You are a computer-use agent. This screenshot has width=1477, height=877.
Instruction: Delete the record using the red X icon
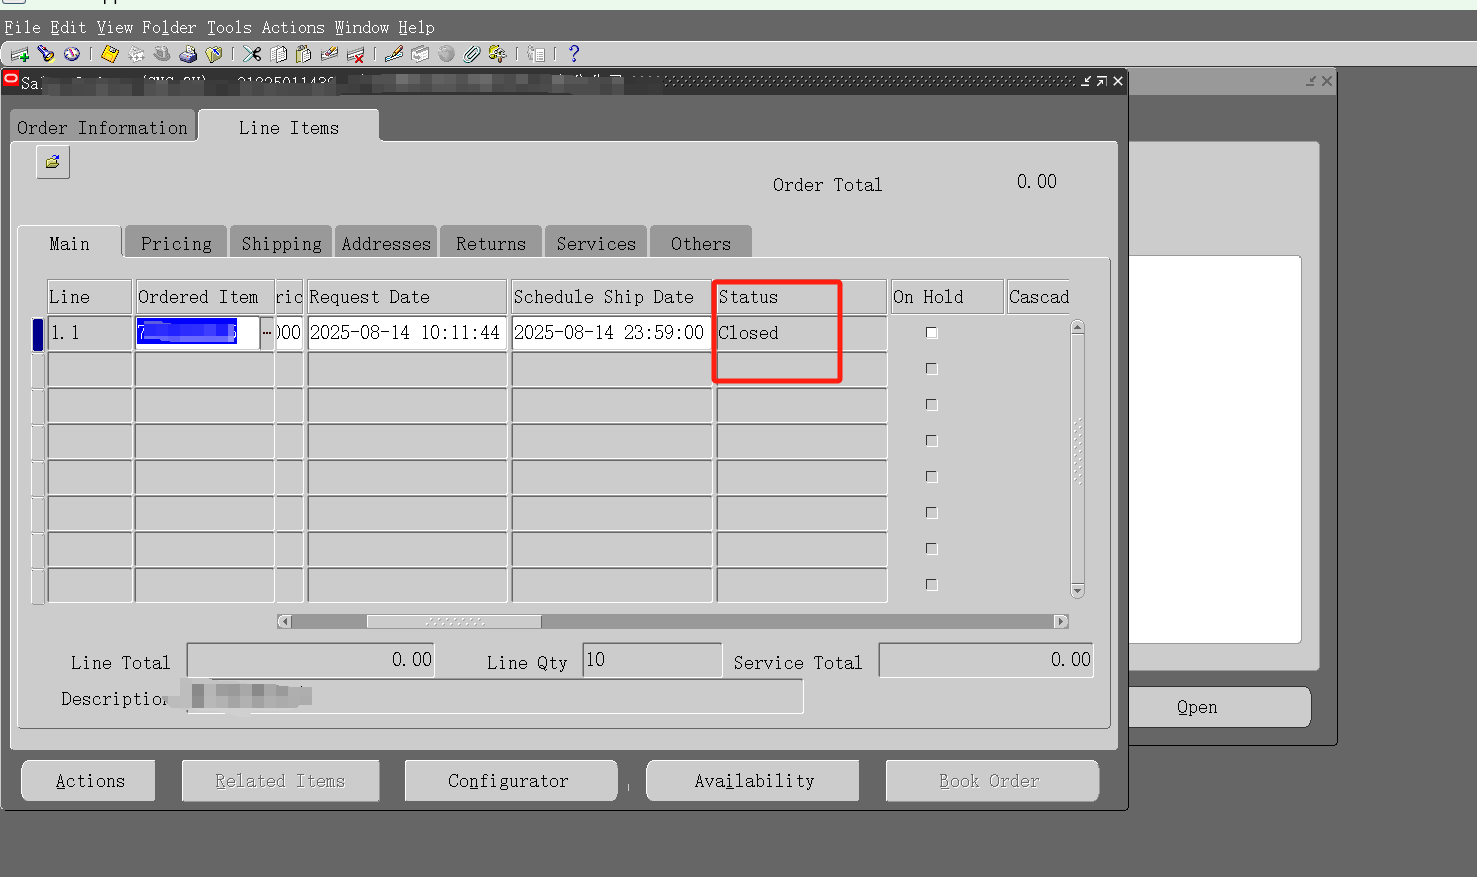coord(355,54)
